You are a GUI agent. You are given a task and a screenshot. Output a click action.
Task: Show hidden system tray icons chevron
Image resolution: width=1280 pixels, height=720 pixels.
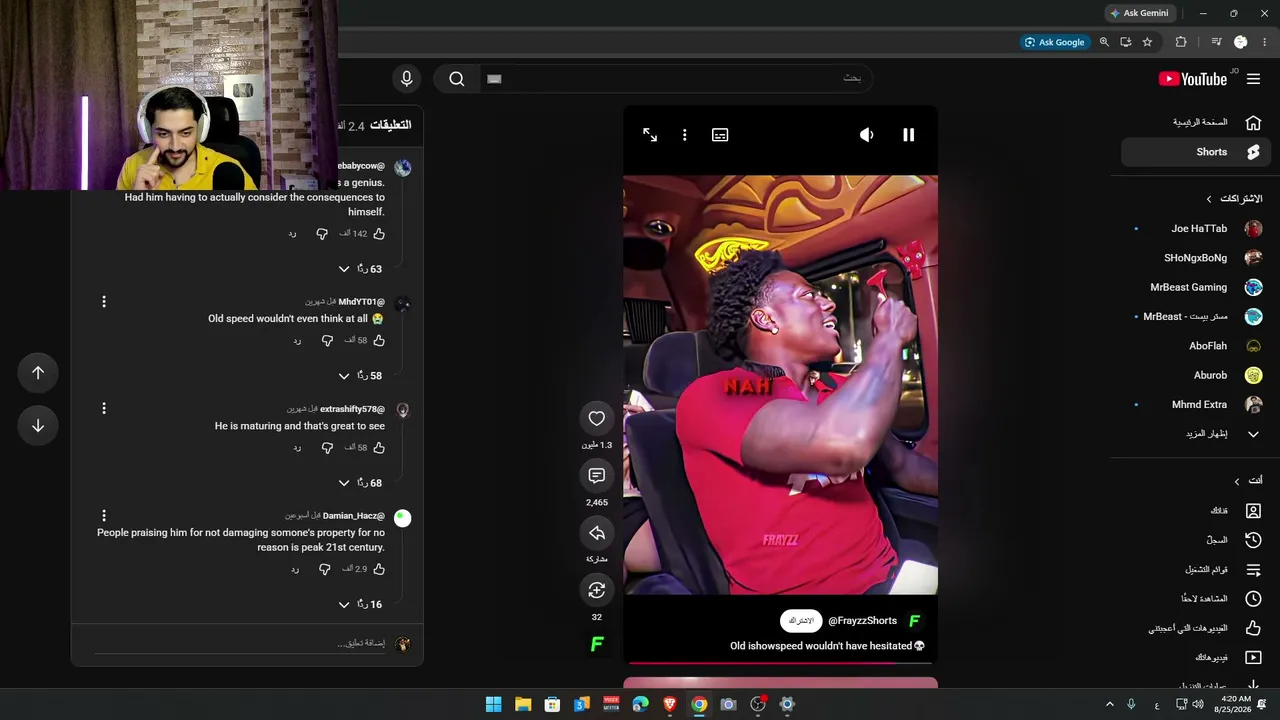pyautogui.click(x=1109, y=704)
